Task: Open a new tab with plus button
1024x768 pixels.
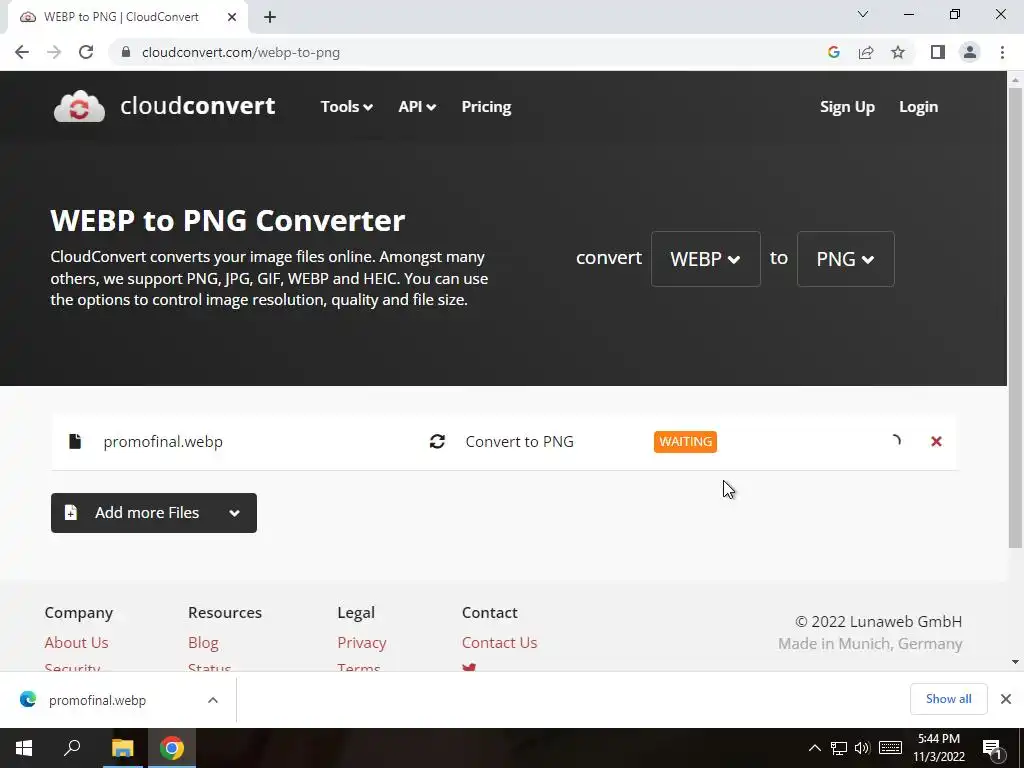Action: 270,17
